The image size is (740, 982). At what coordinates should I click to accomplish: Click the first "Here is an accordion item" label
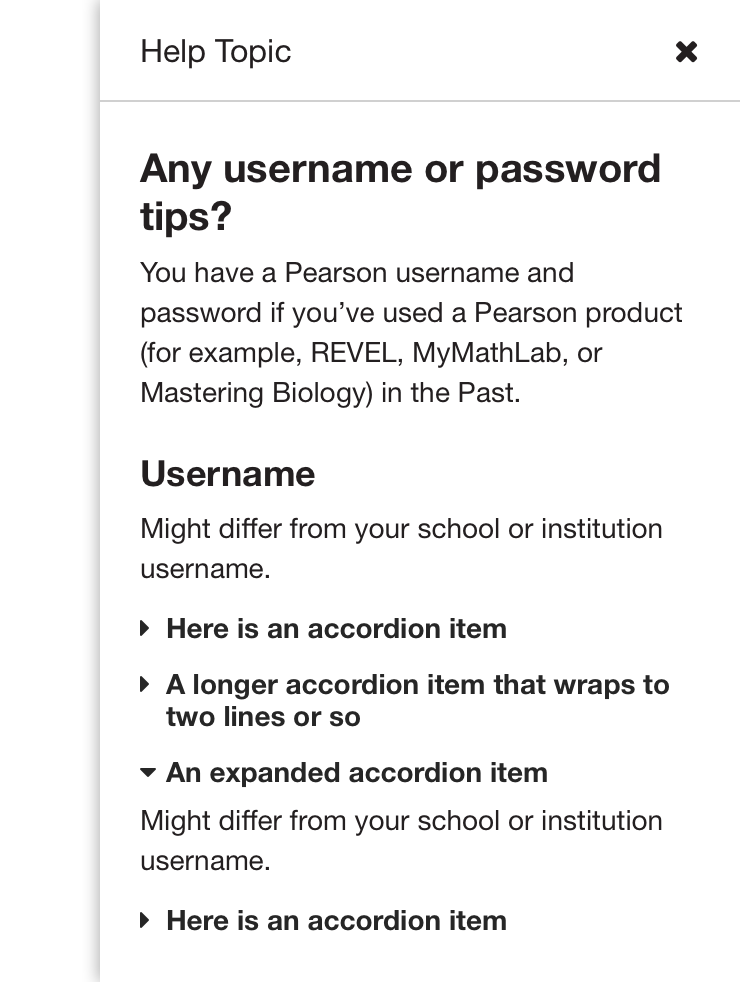coord(336,629)
